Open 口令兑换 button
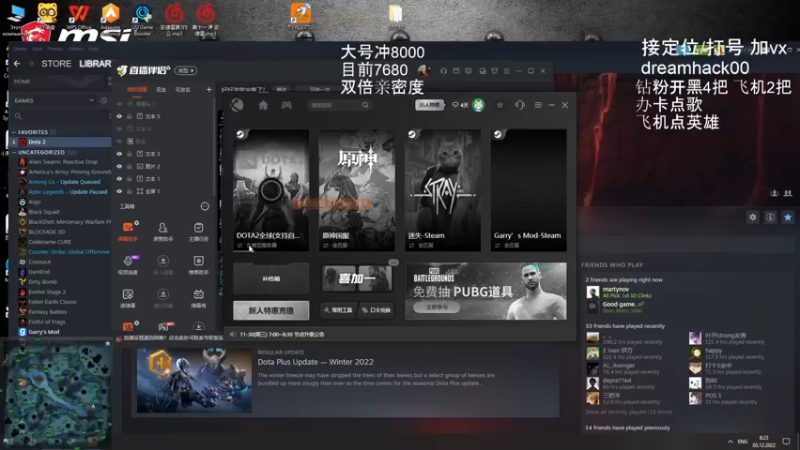The image size is (800, 450). click(x=376, y=310)
